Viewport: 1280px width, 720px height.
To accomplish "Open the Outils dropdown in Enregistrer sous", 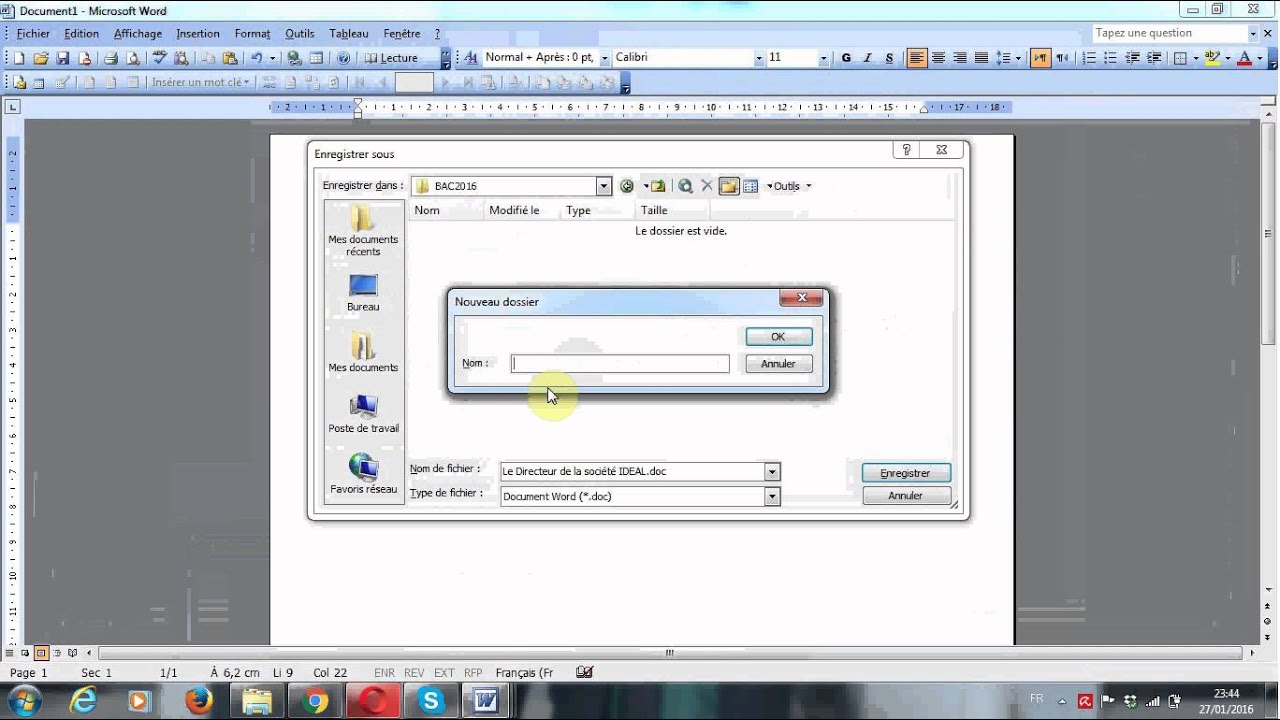I will point(789,186).
